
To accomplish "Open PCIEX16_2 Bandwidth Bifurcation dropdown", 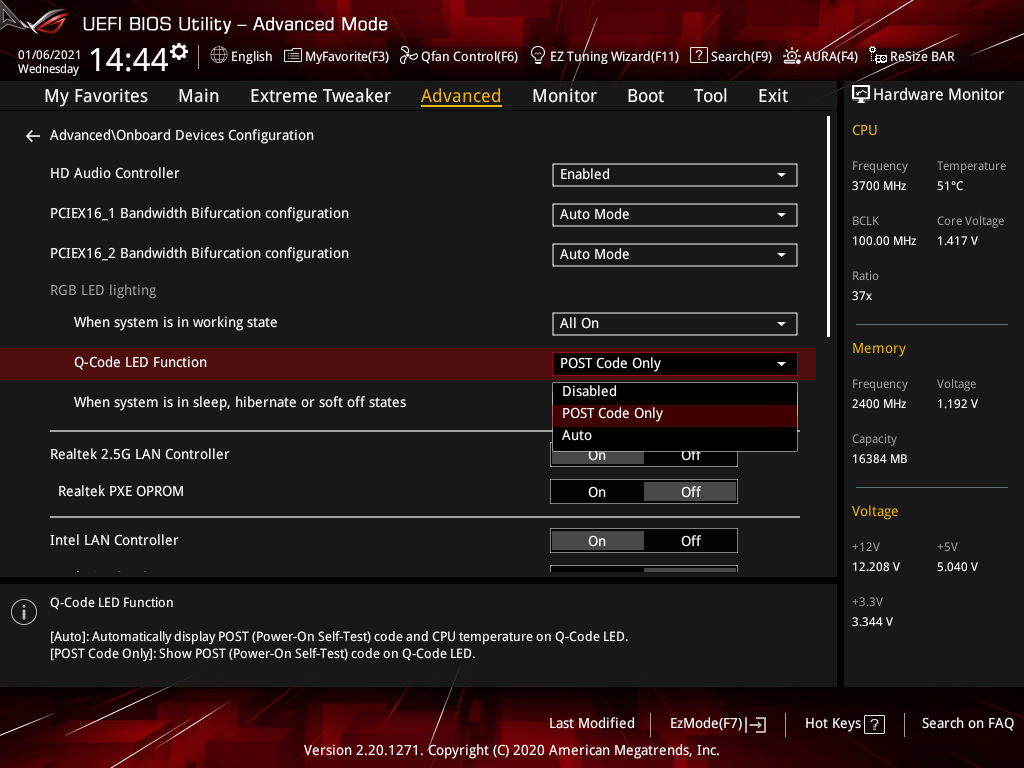I will [675, 255].
